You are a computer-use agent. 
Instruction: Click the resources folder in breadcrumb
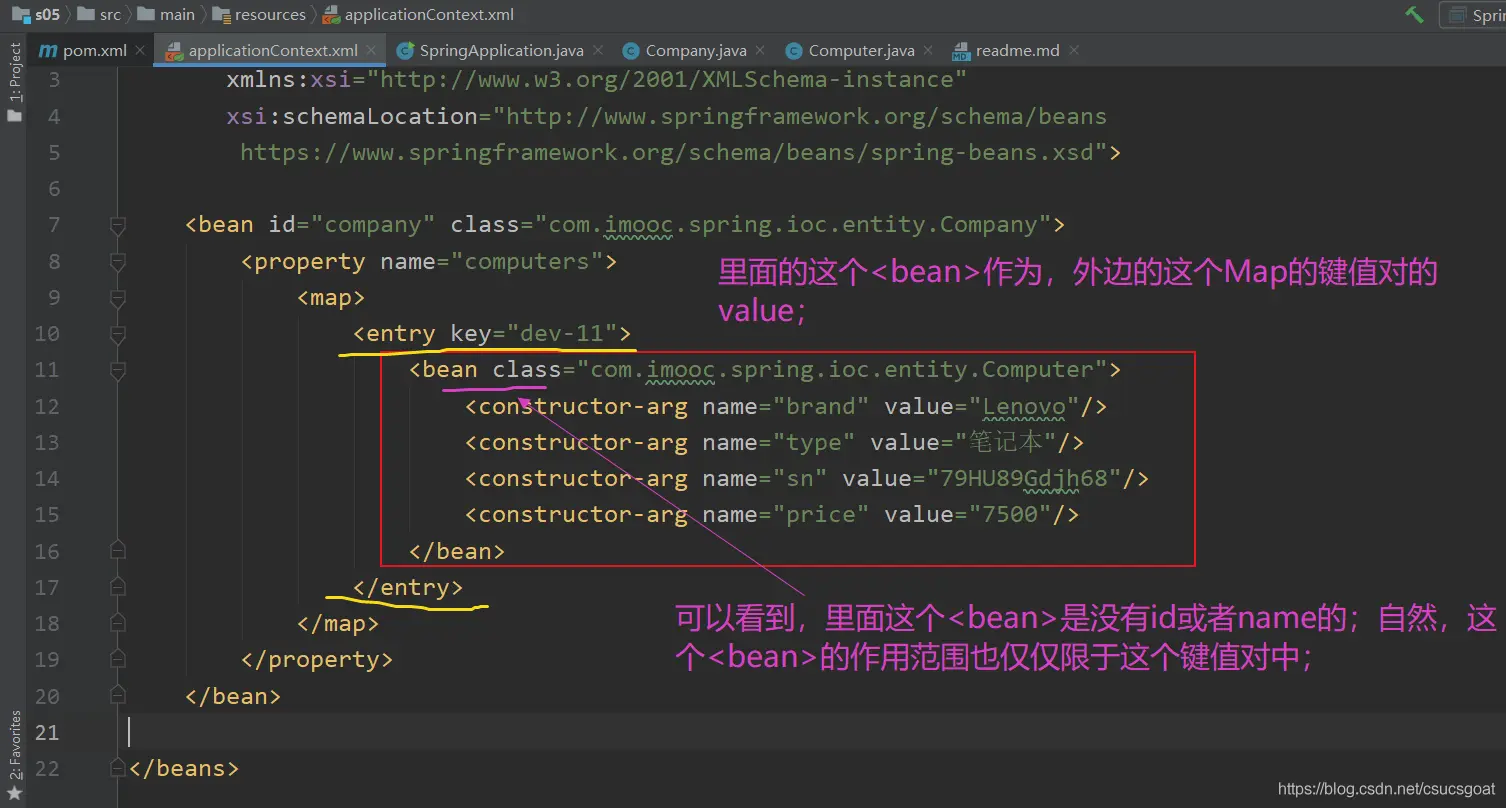click(x=269, y=14)
